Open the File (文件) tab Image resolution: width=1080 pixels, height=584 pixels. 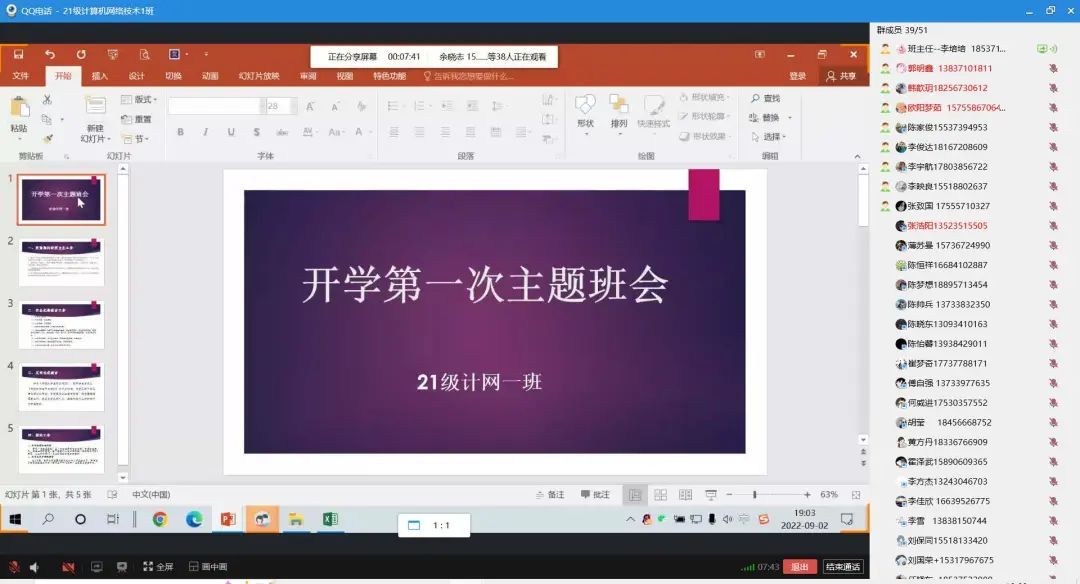tap(21, 76)
